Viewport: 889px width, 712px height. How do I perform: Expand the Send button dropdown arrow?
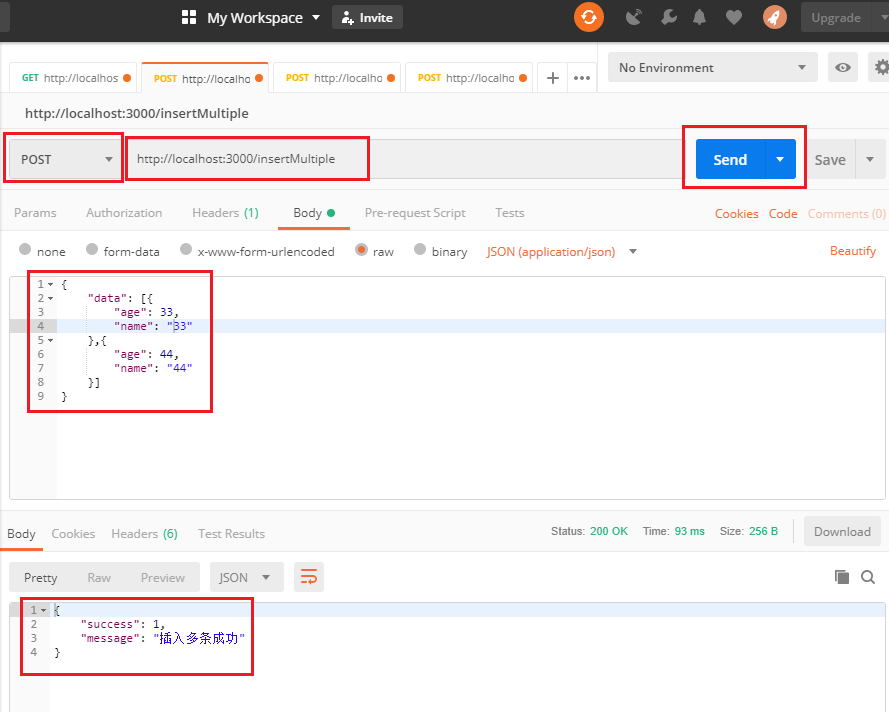pyautogui.click(x=780, y=159)
